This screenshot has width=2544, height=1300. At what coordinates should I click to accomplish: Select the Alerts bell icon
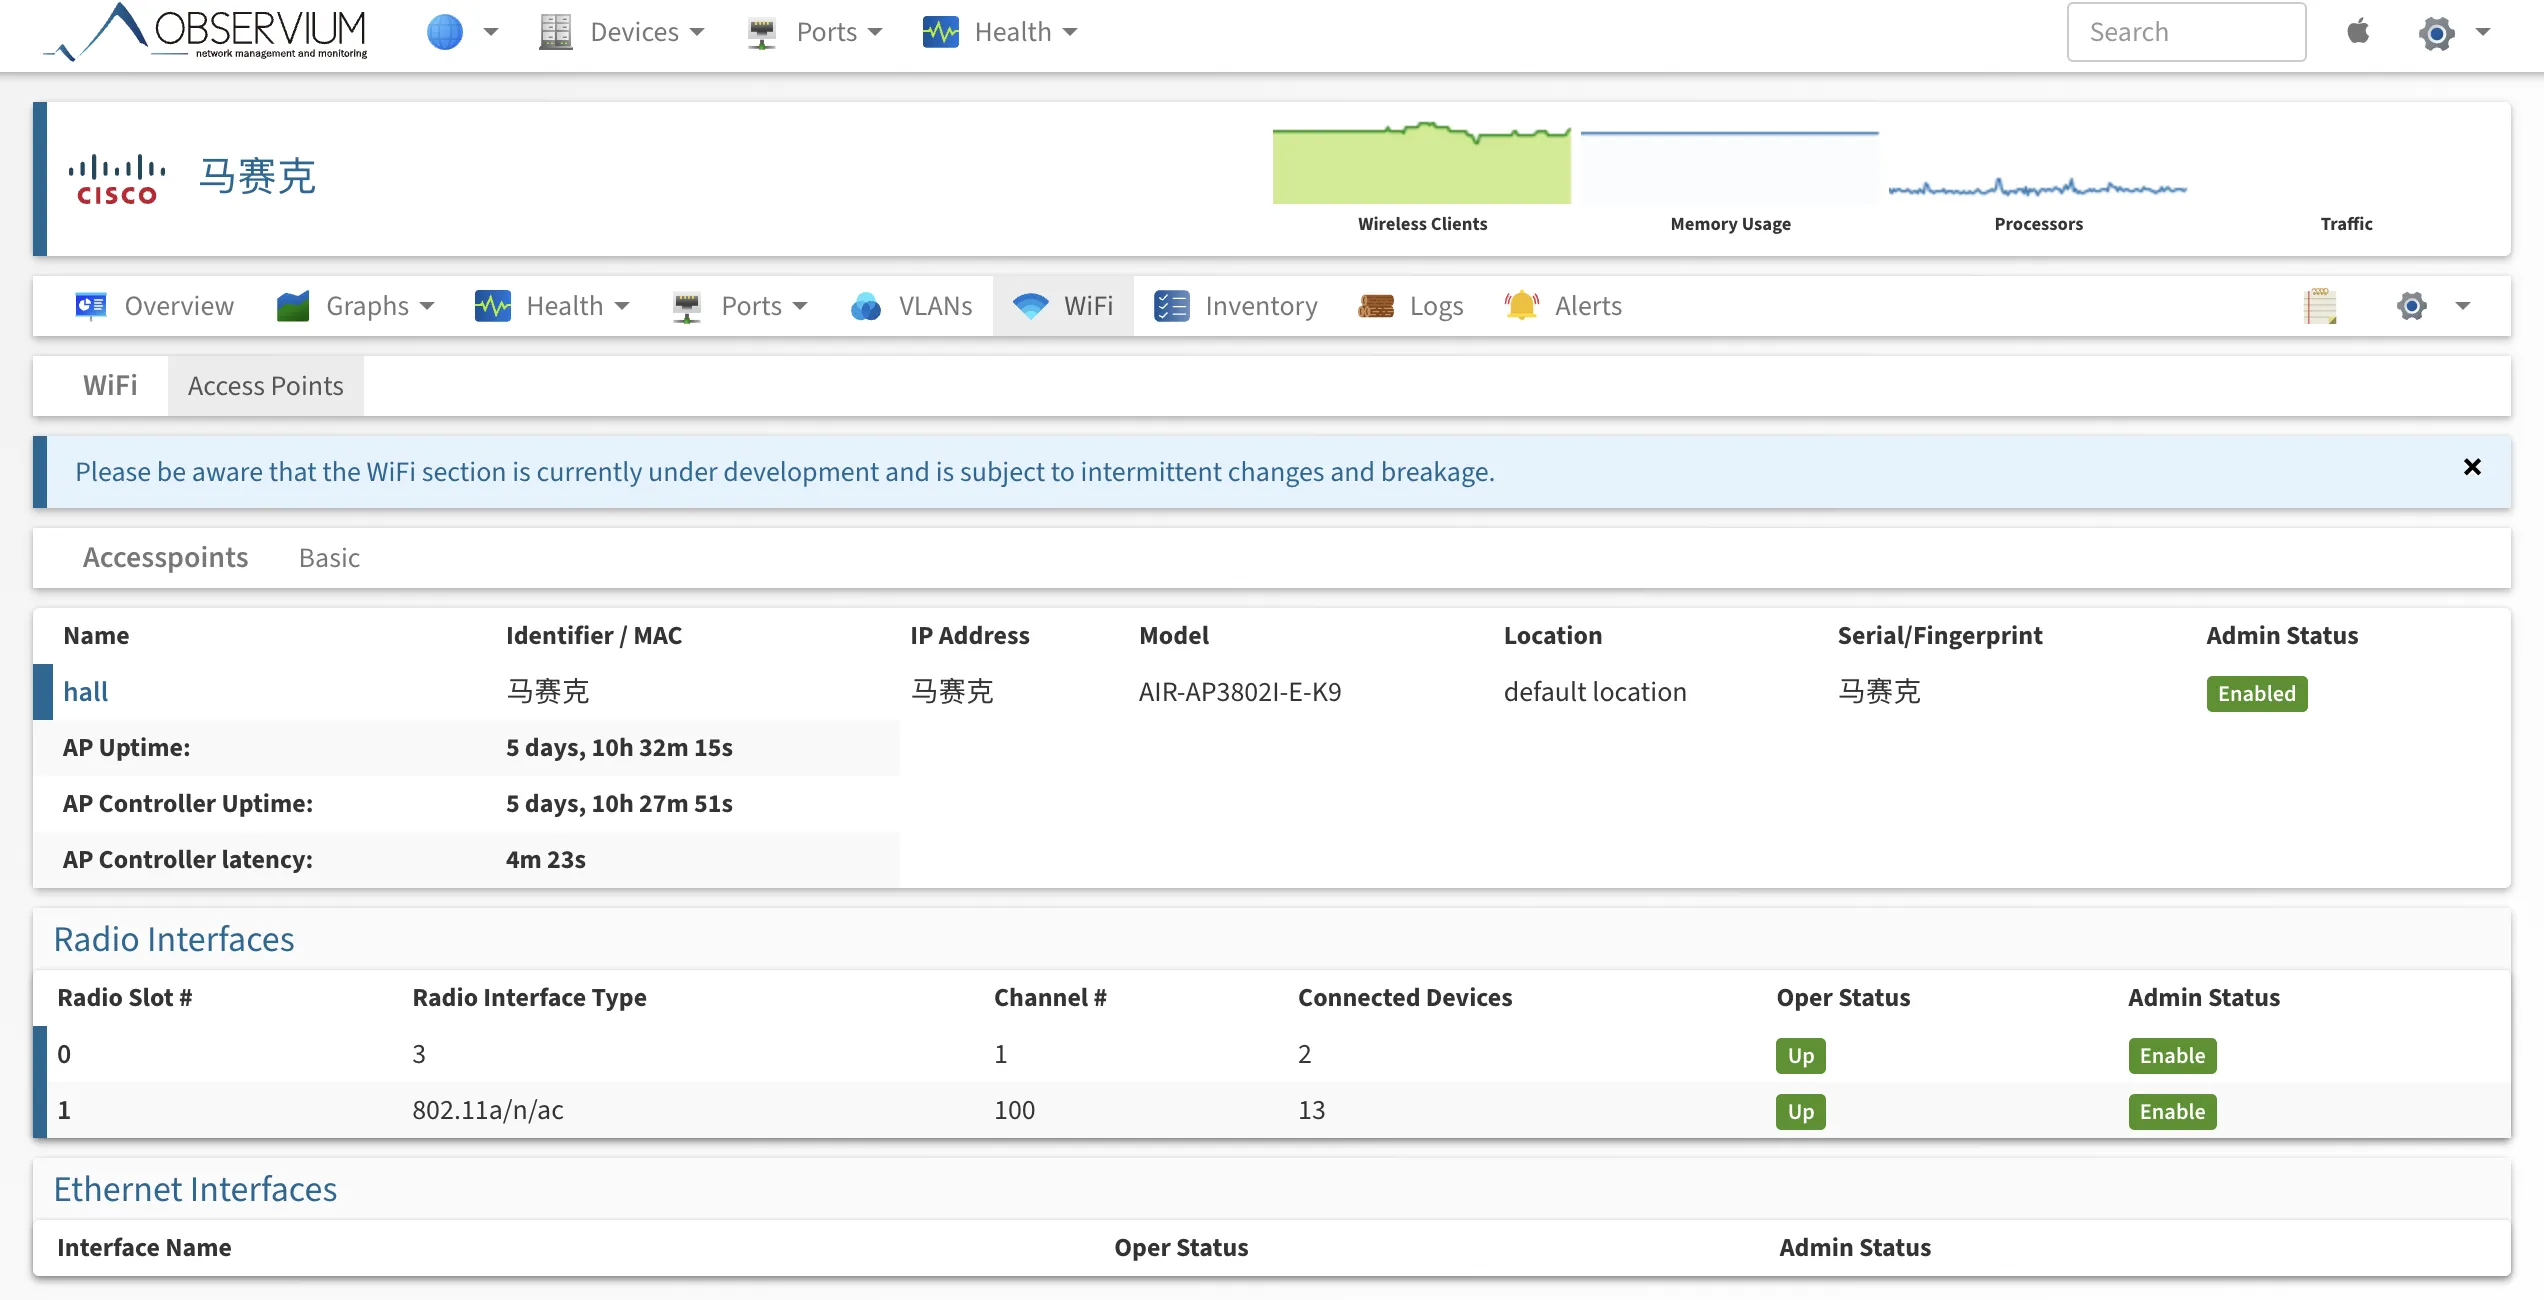point(1520,305)
